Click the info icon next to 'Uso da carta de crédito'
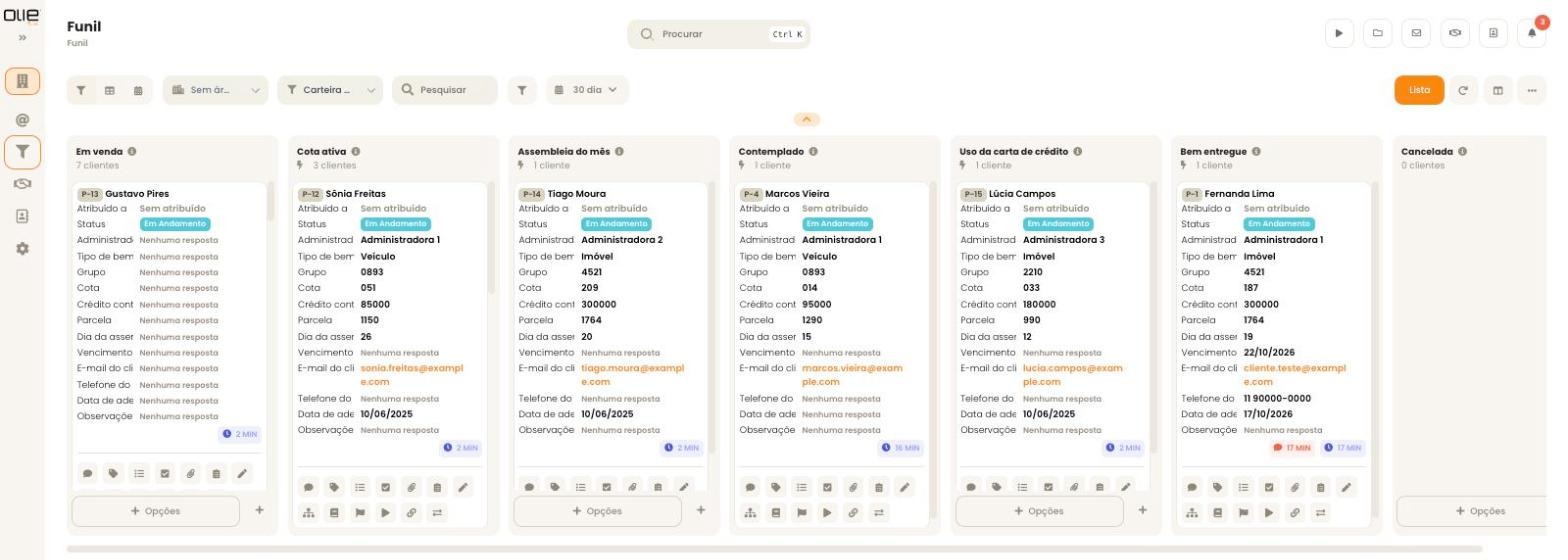 1077,152
